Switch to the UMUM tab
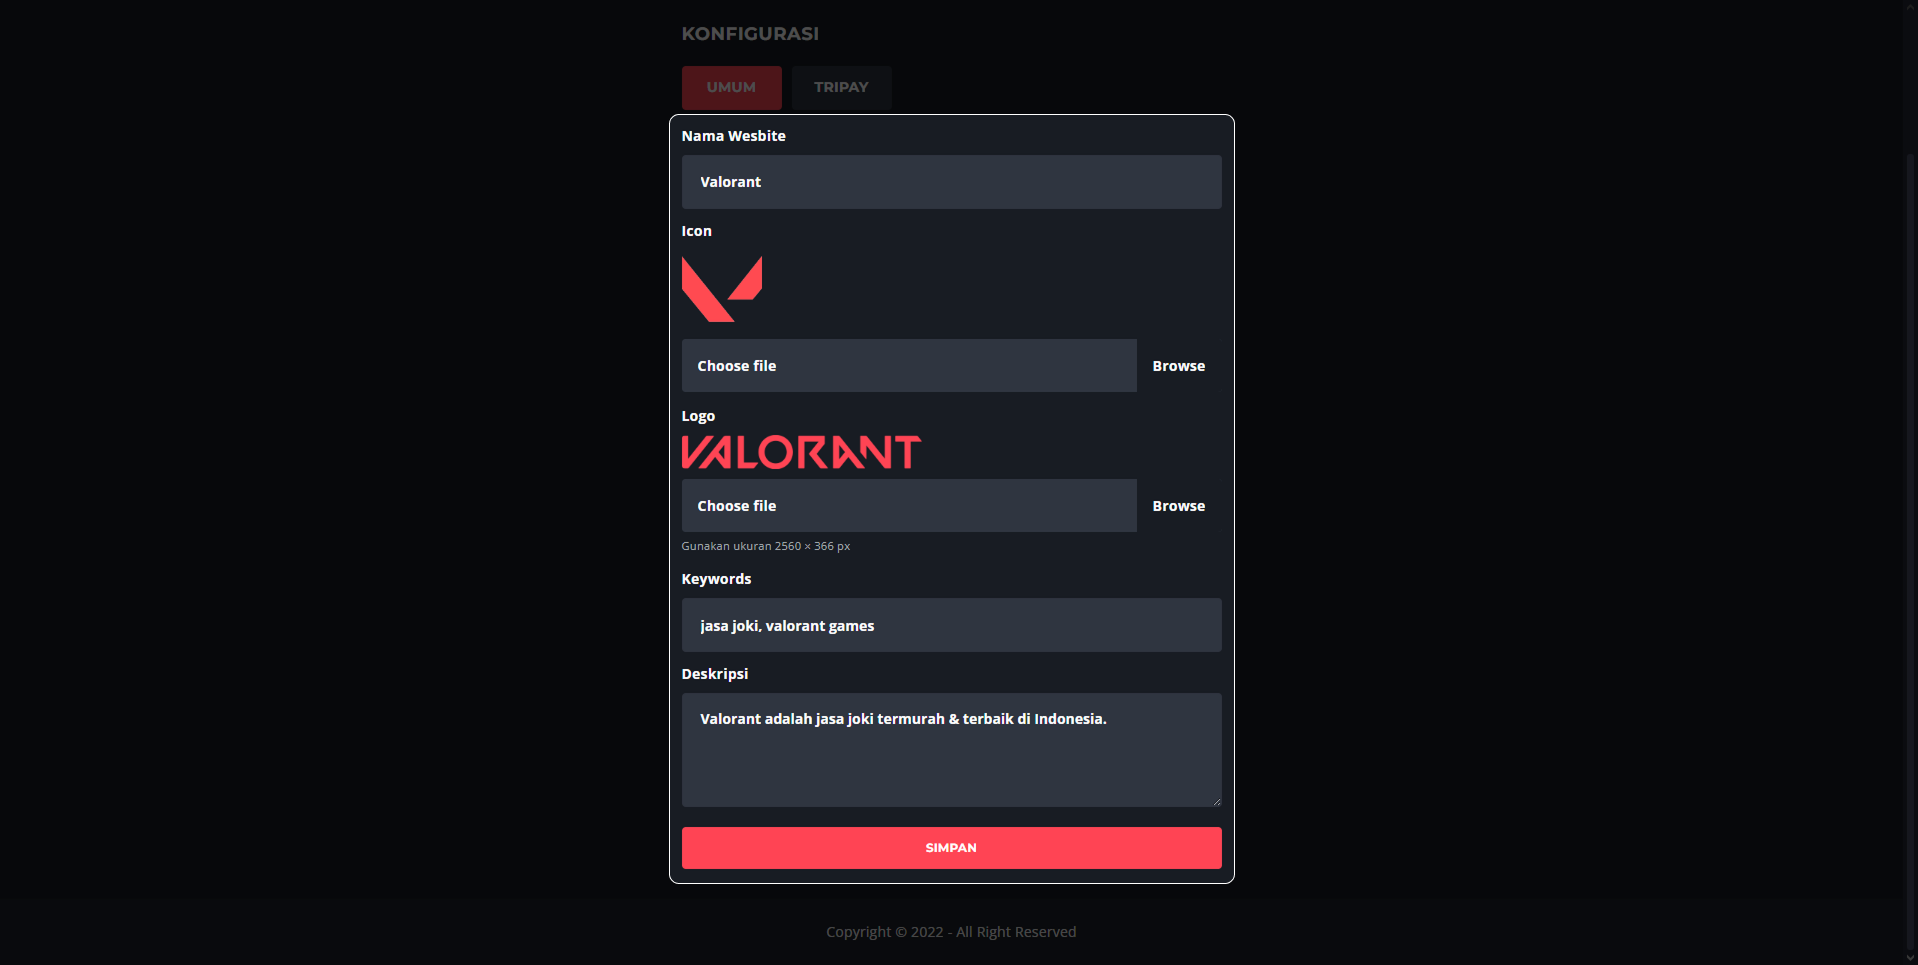Image resolution: width=1918 pixels, height=965 pixels. [731, 88]
